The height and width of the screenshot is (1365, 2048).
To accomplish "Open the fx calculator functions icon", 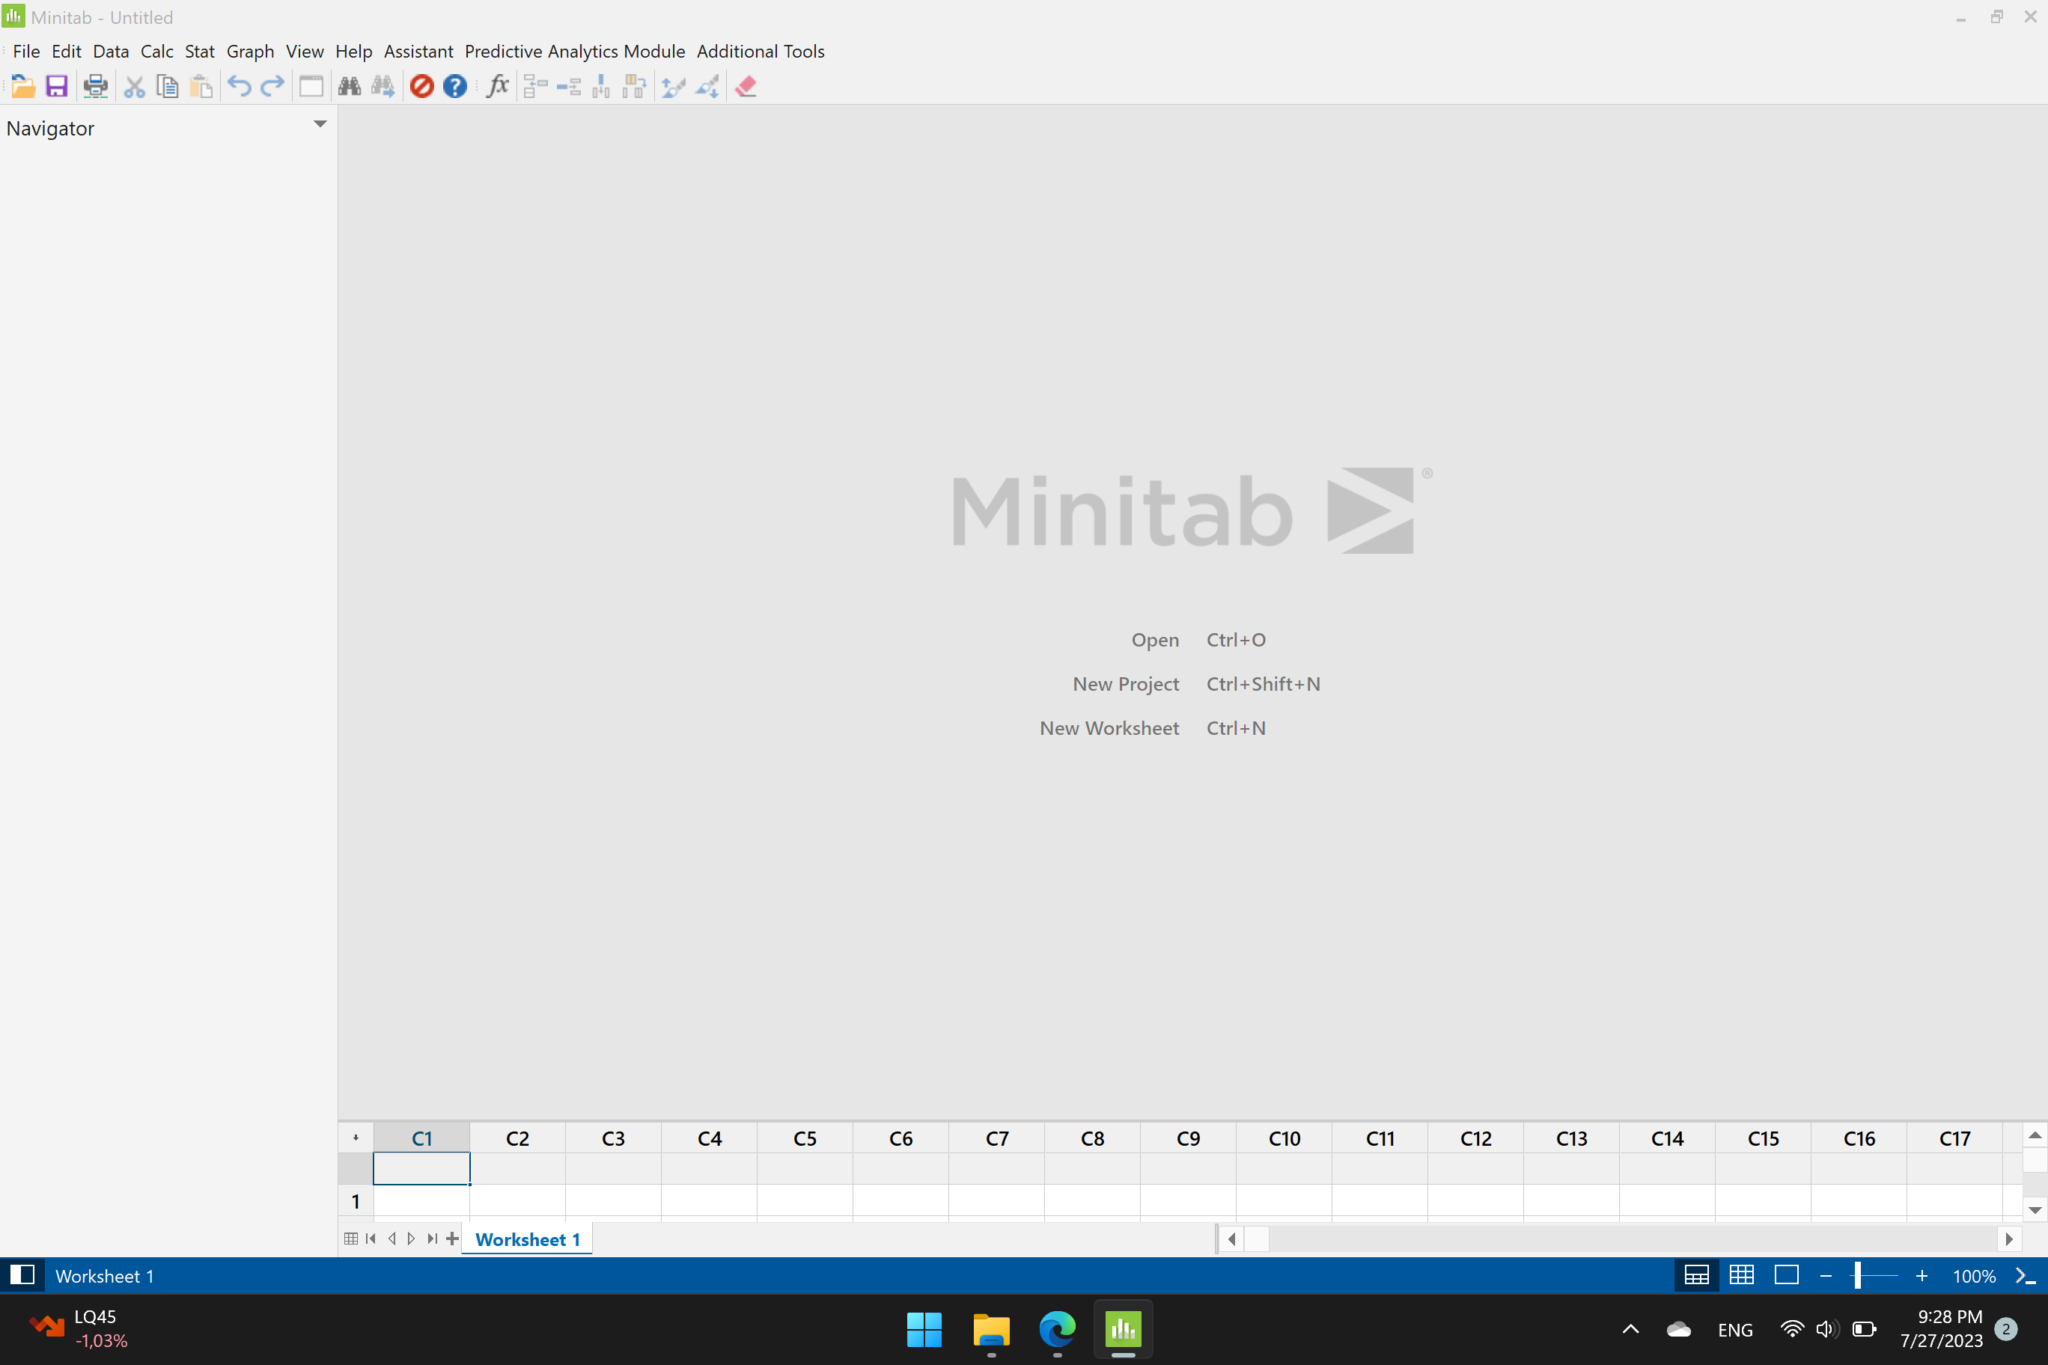I will pyautogui.click(x=496, y=86).
